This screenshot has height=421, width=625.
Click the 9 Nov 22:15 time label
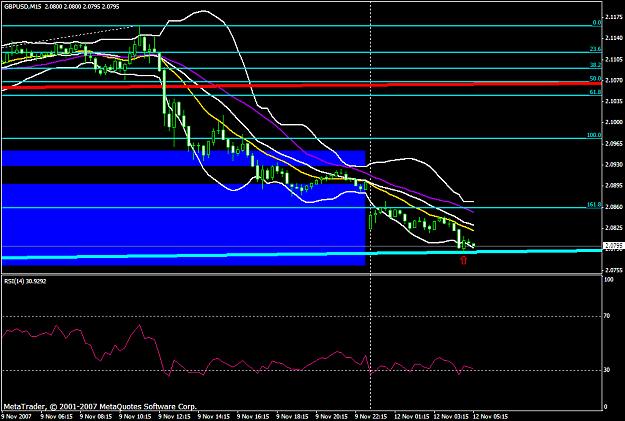pyautogui.click(x=371, y=417)
